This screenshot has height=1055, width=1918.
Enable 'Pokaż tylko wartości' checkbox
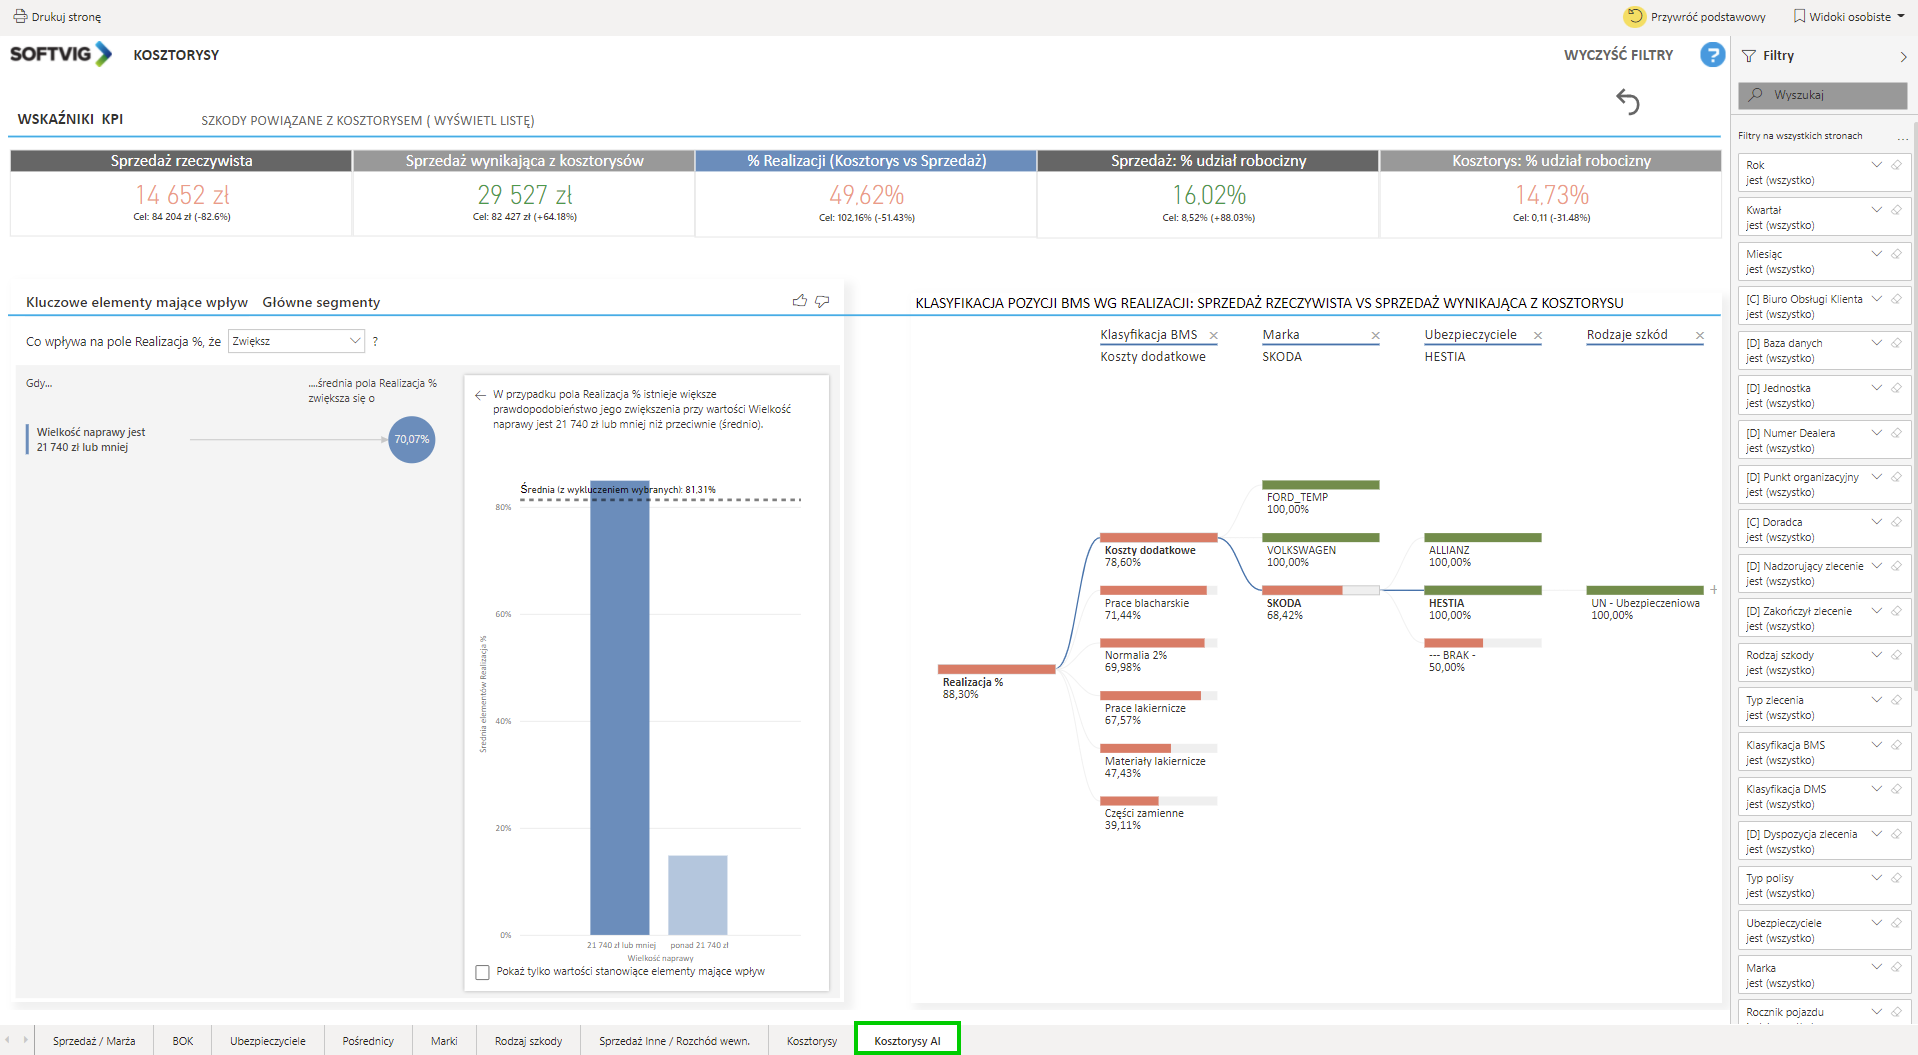click(482, 972)
